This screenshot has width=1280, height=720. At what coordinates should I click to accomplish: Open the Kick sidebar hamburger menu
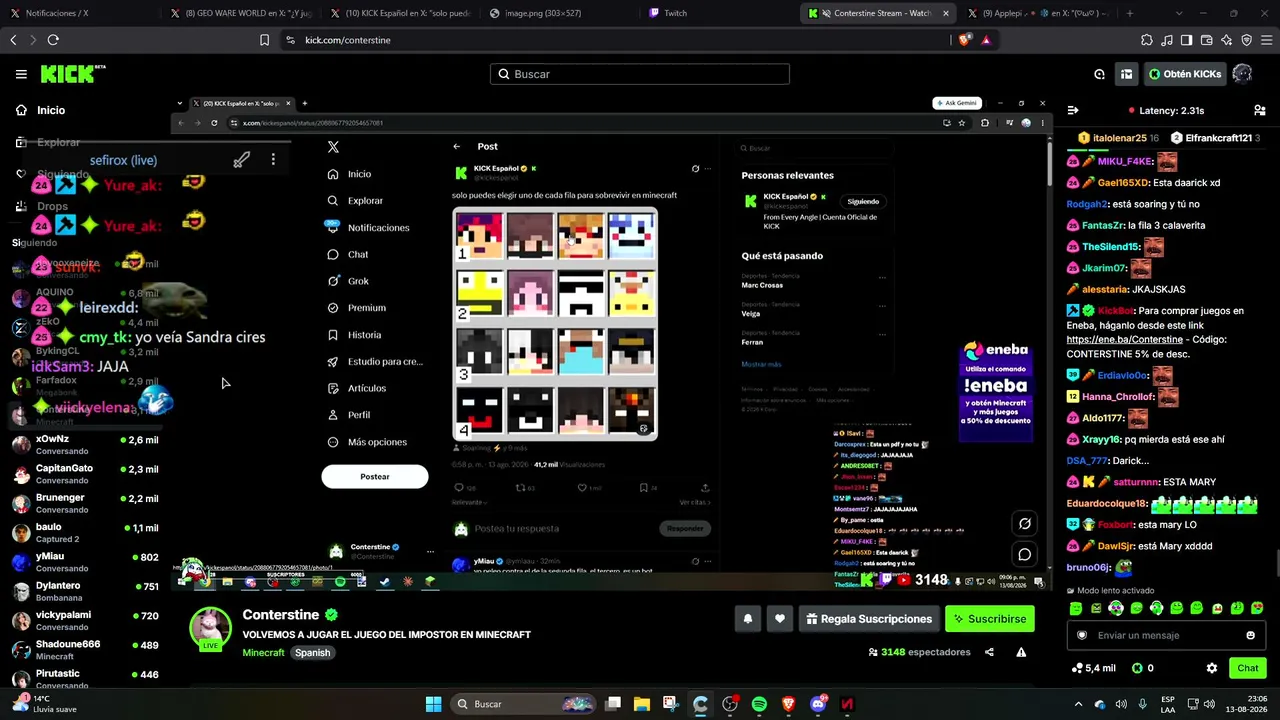coord(21,74)
